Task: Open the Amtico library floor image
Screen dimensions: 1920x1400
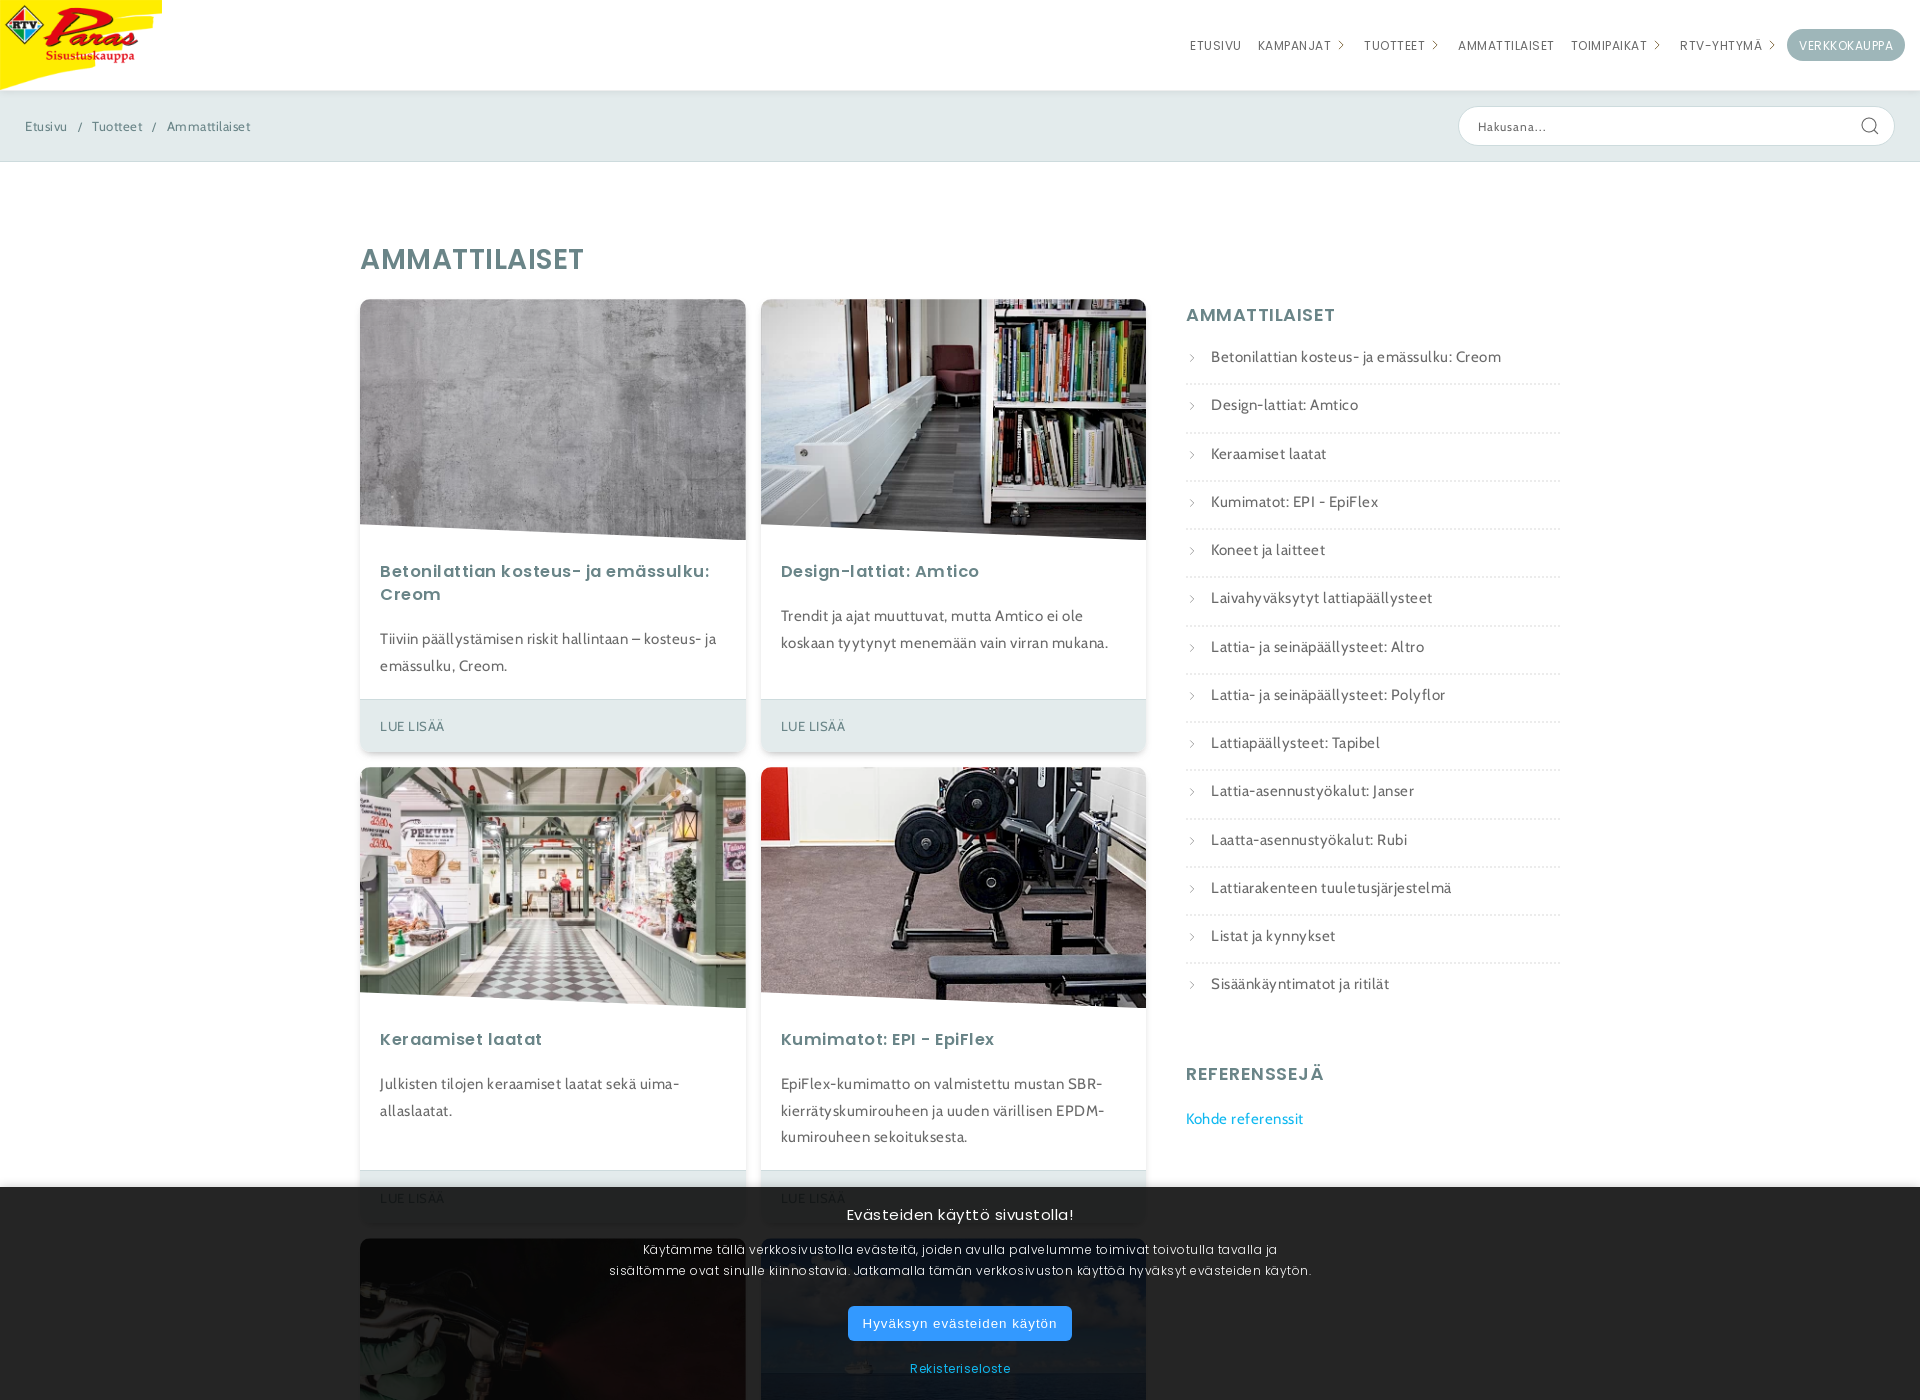Action: tap(953, 419)
